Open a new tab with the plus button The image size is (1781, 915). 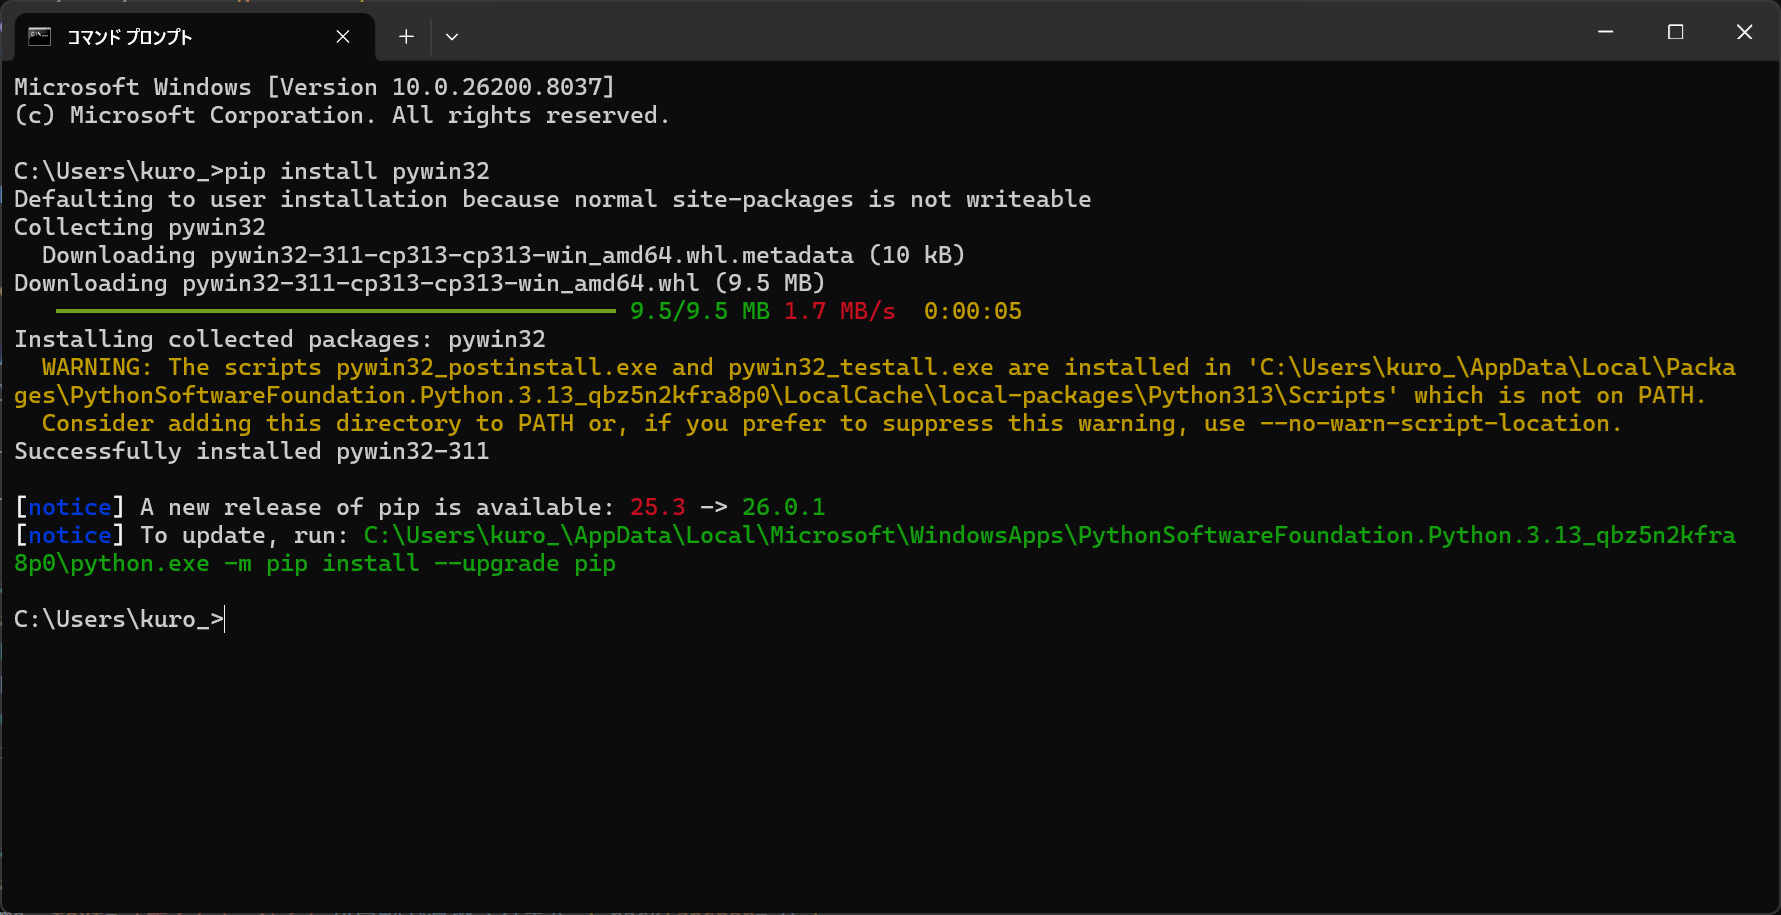coord(406,37)
